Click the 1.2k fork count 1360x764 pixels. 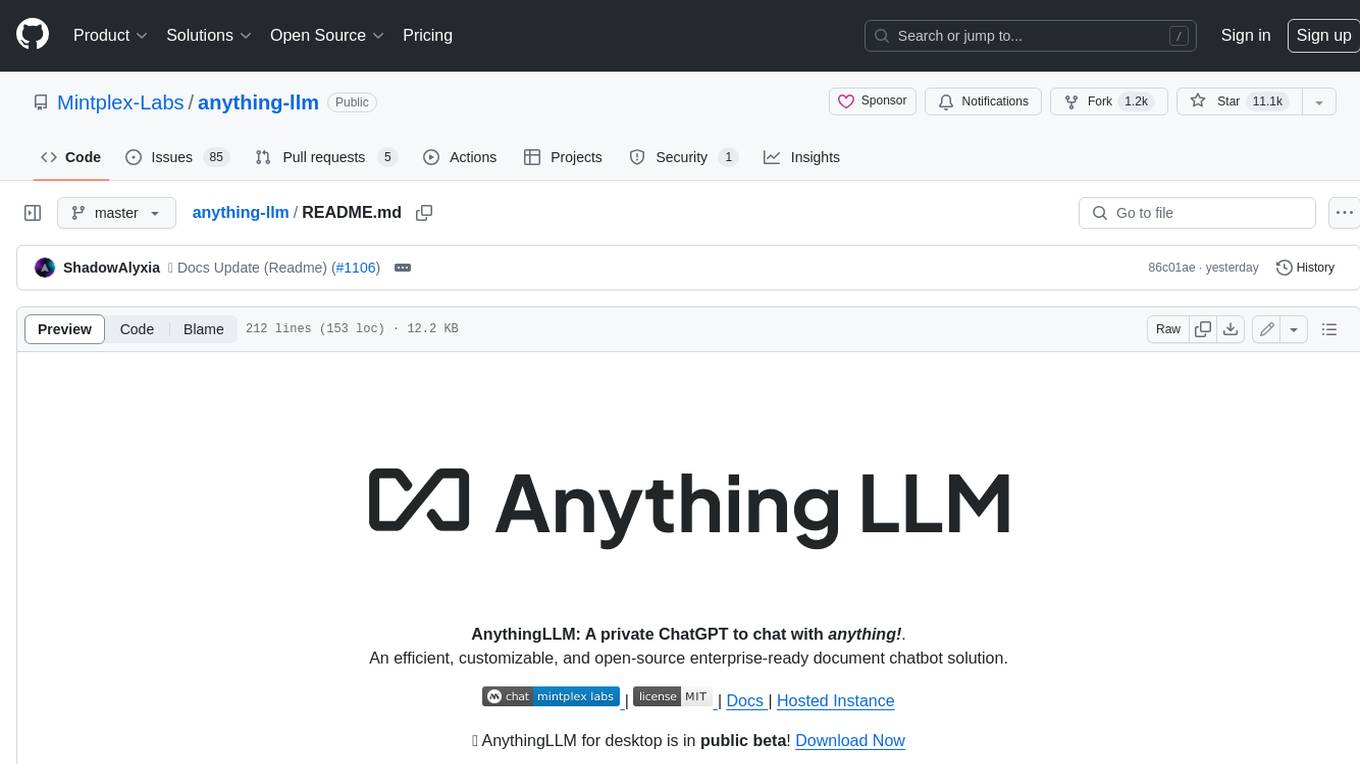1136,101
